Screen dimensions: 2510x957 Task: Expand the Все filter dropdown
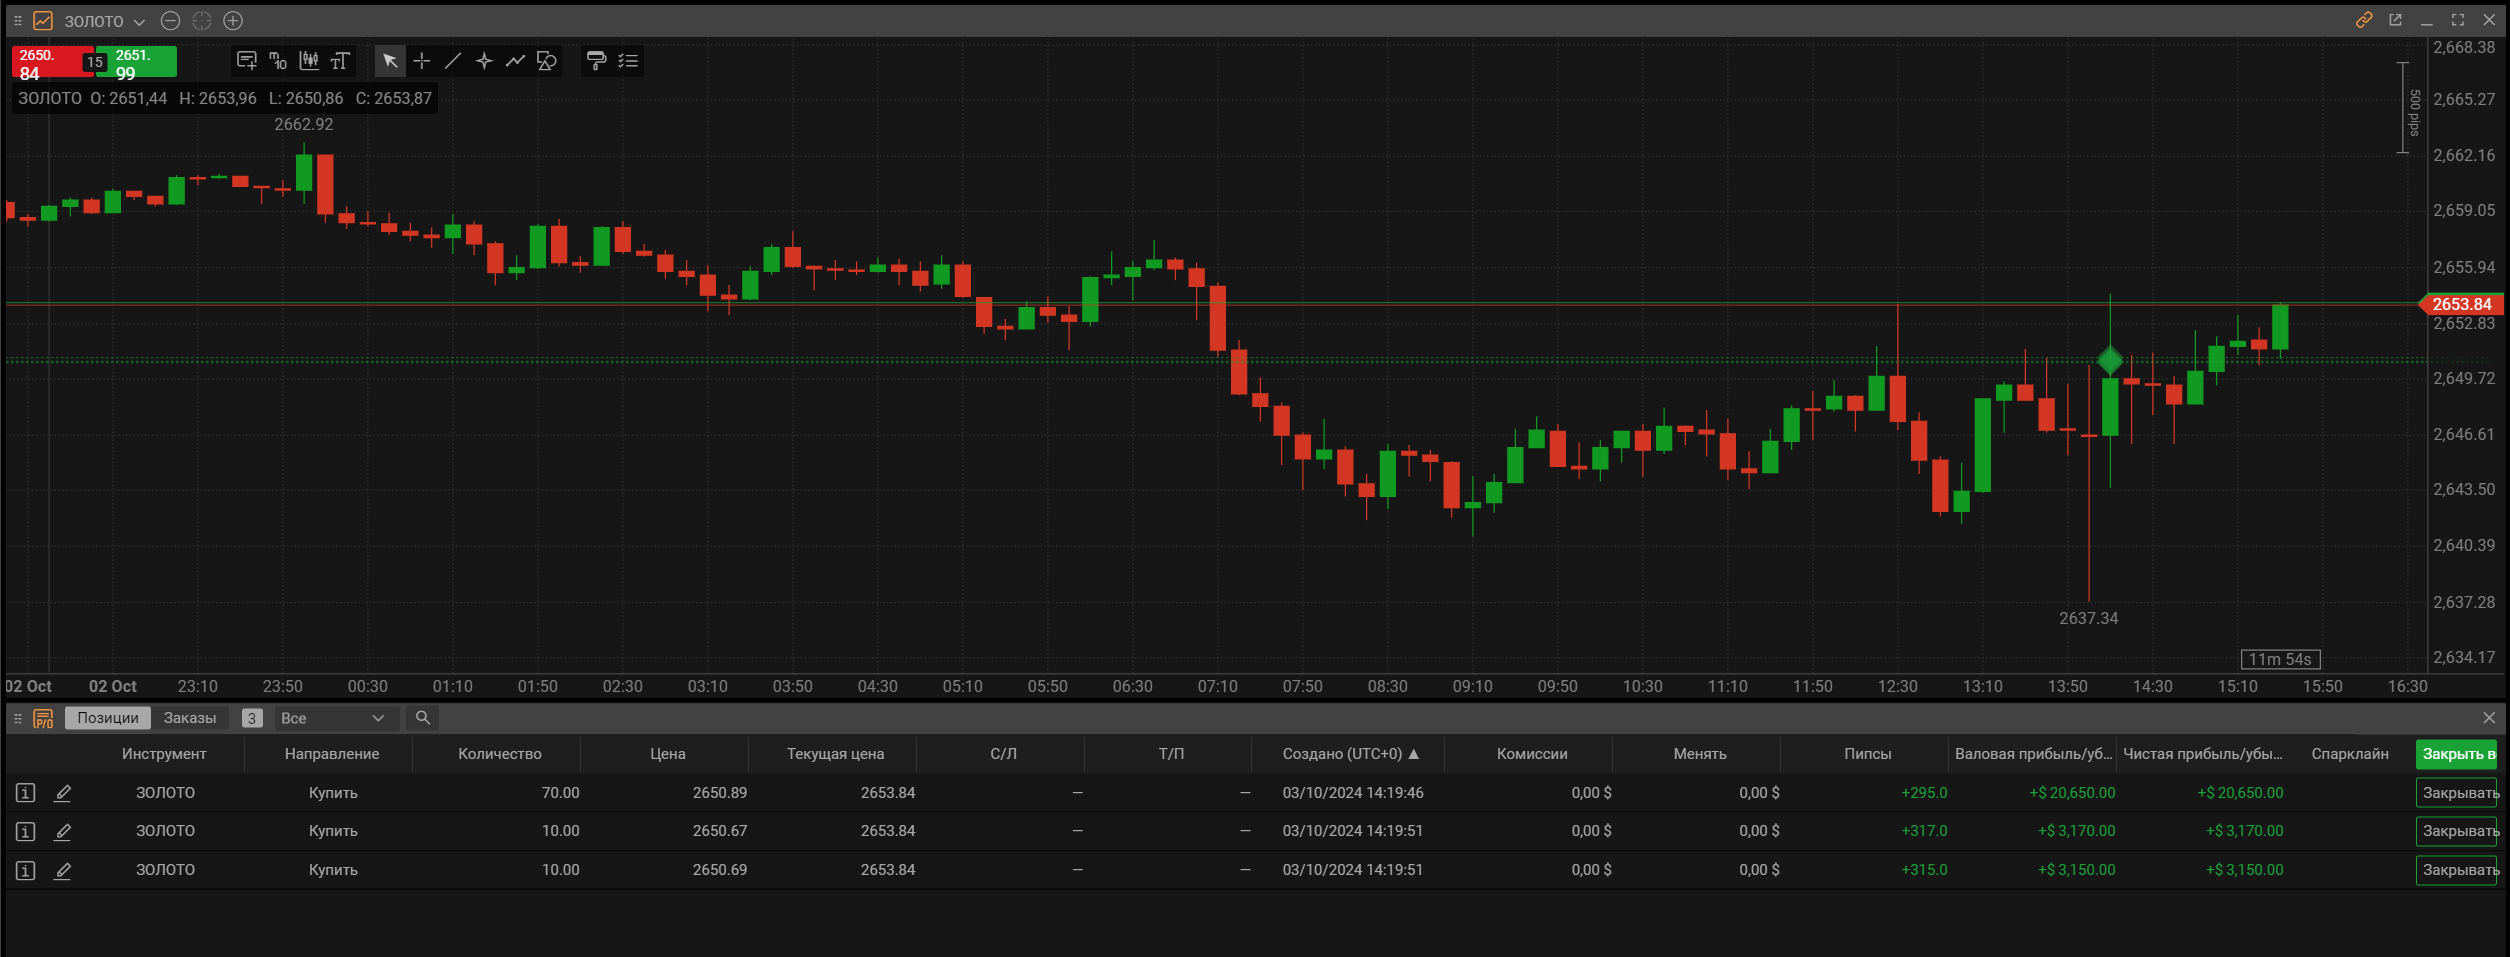[x=334, y=718]
